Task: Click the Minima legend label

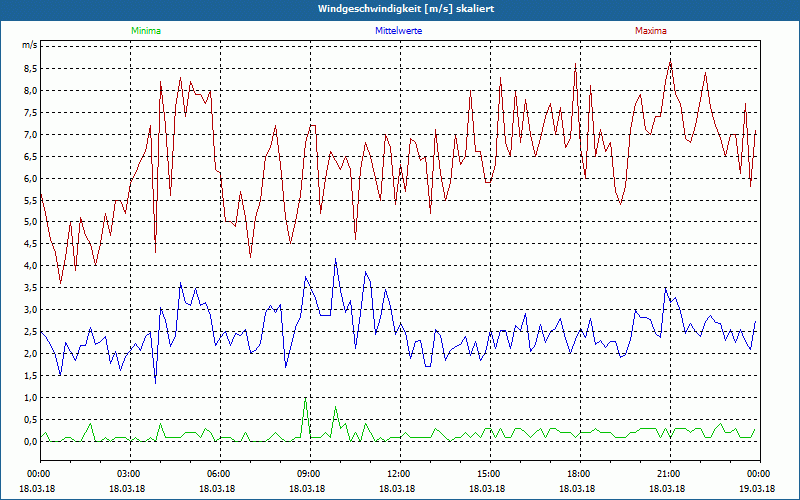Action: pos(146,31)
